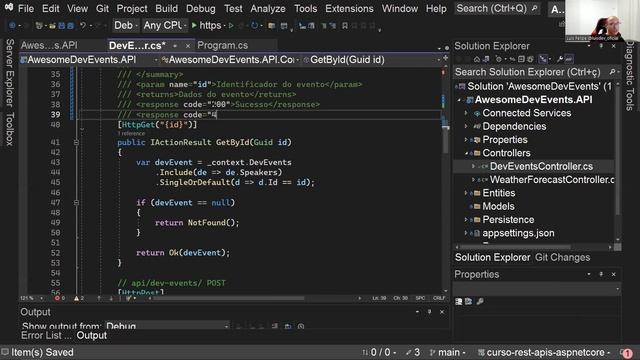Viewport: 640px width, 360px height.
Task: Open the editor zoom level dropdown
Action: 31,298
